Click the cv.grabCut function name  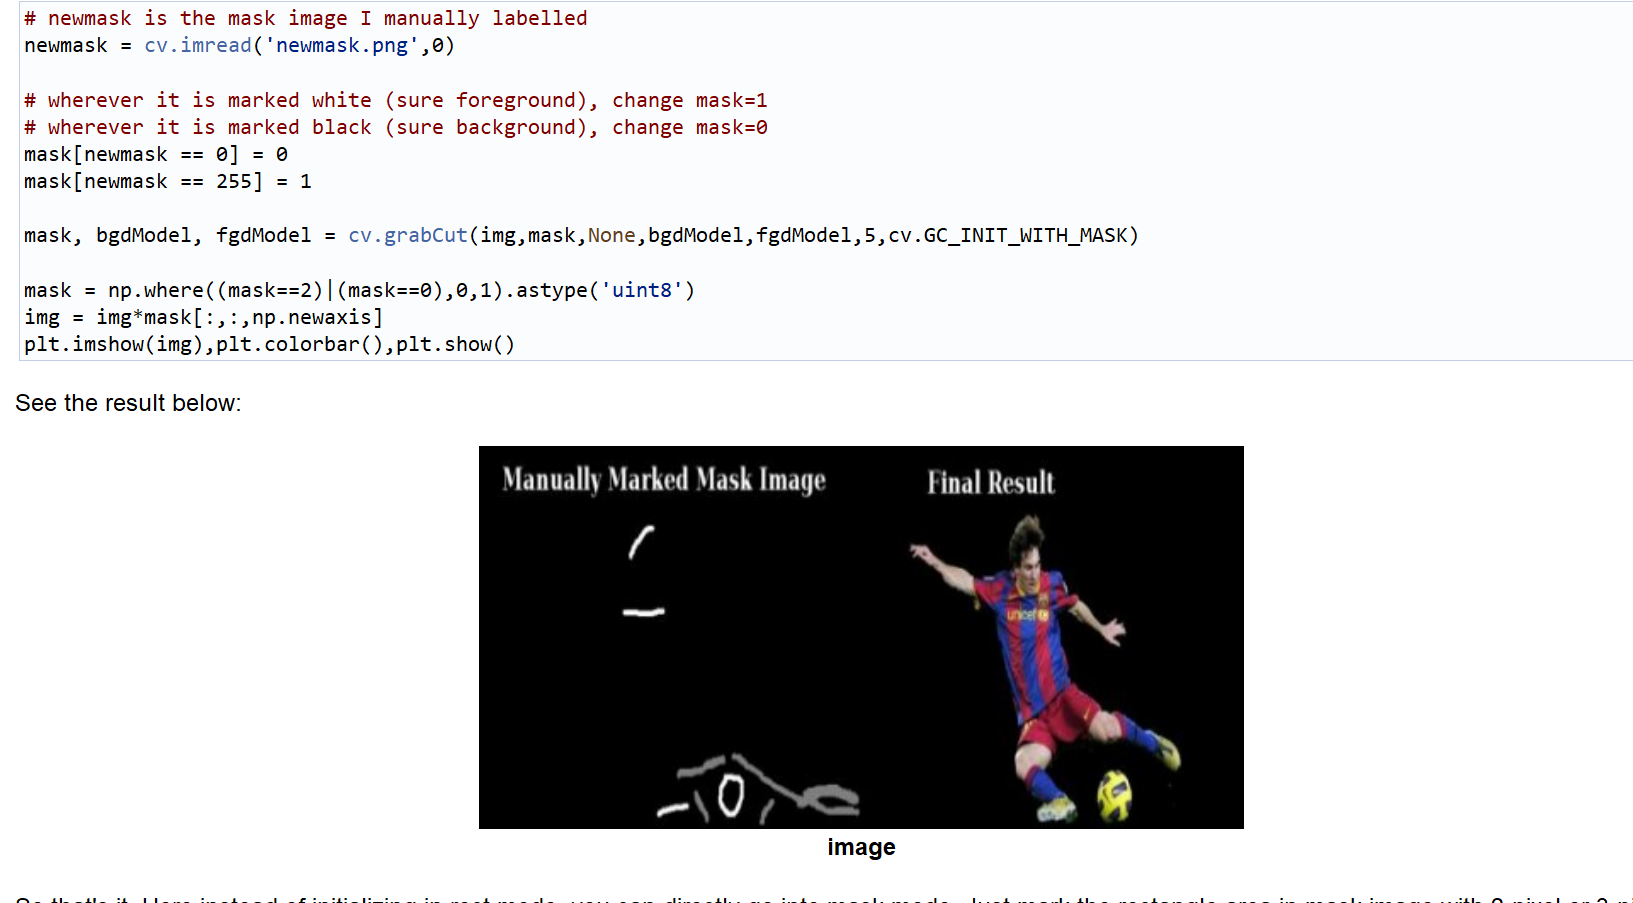click(408, 235)
